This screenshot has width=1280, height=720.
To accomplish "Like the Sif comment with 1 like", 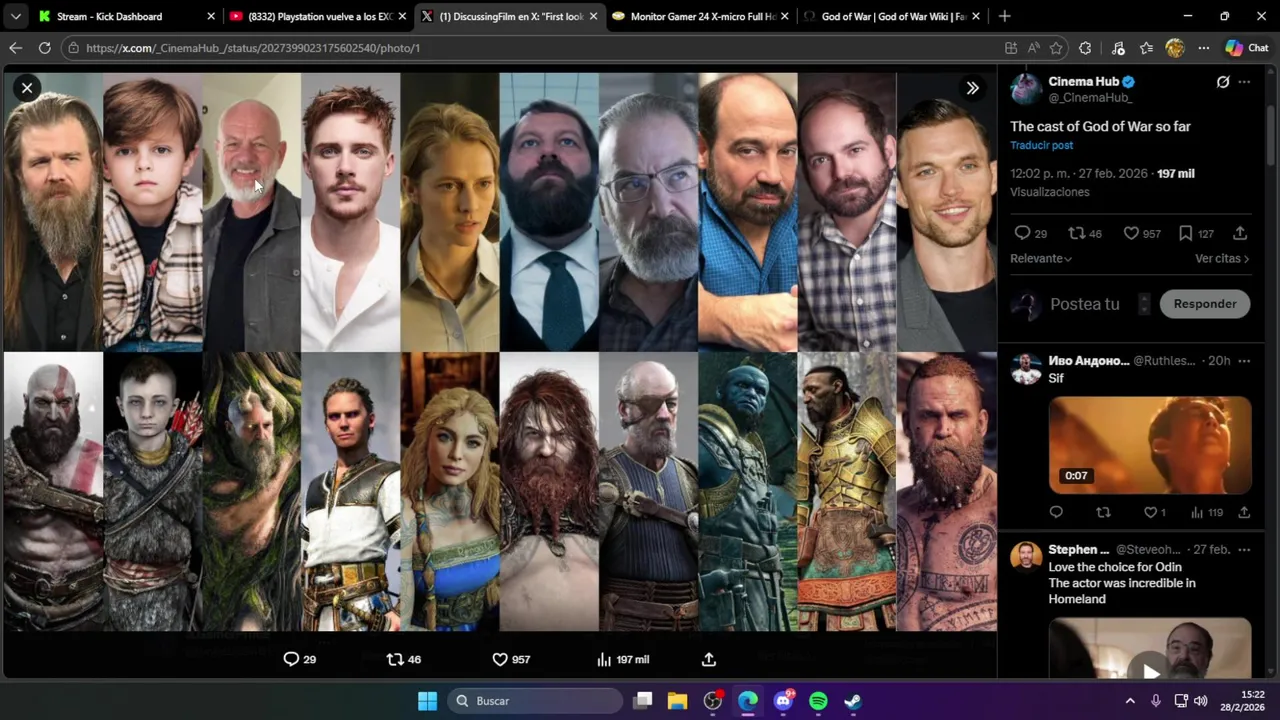I will point(1149,512).
